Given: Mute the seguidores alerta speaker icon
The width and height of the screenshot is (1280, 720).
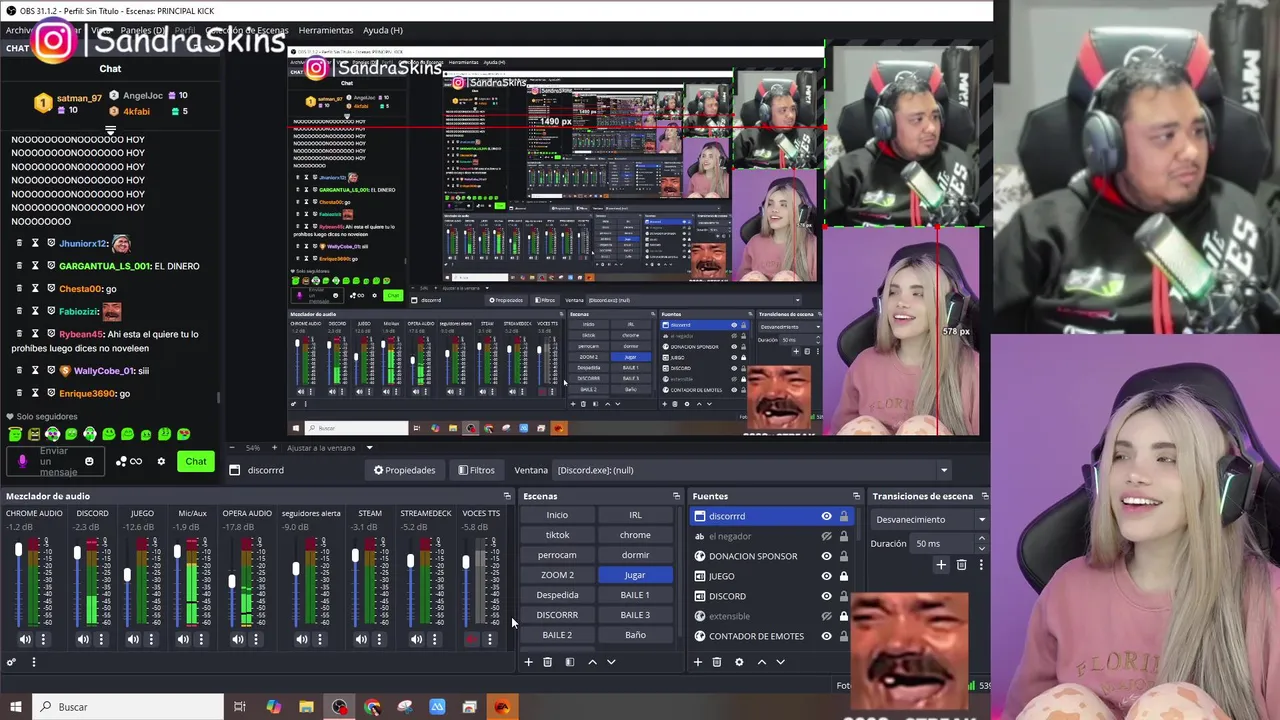Looking at the screenshot, I should pyautogui.click(x=302, y=639).
